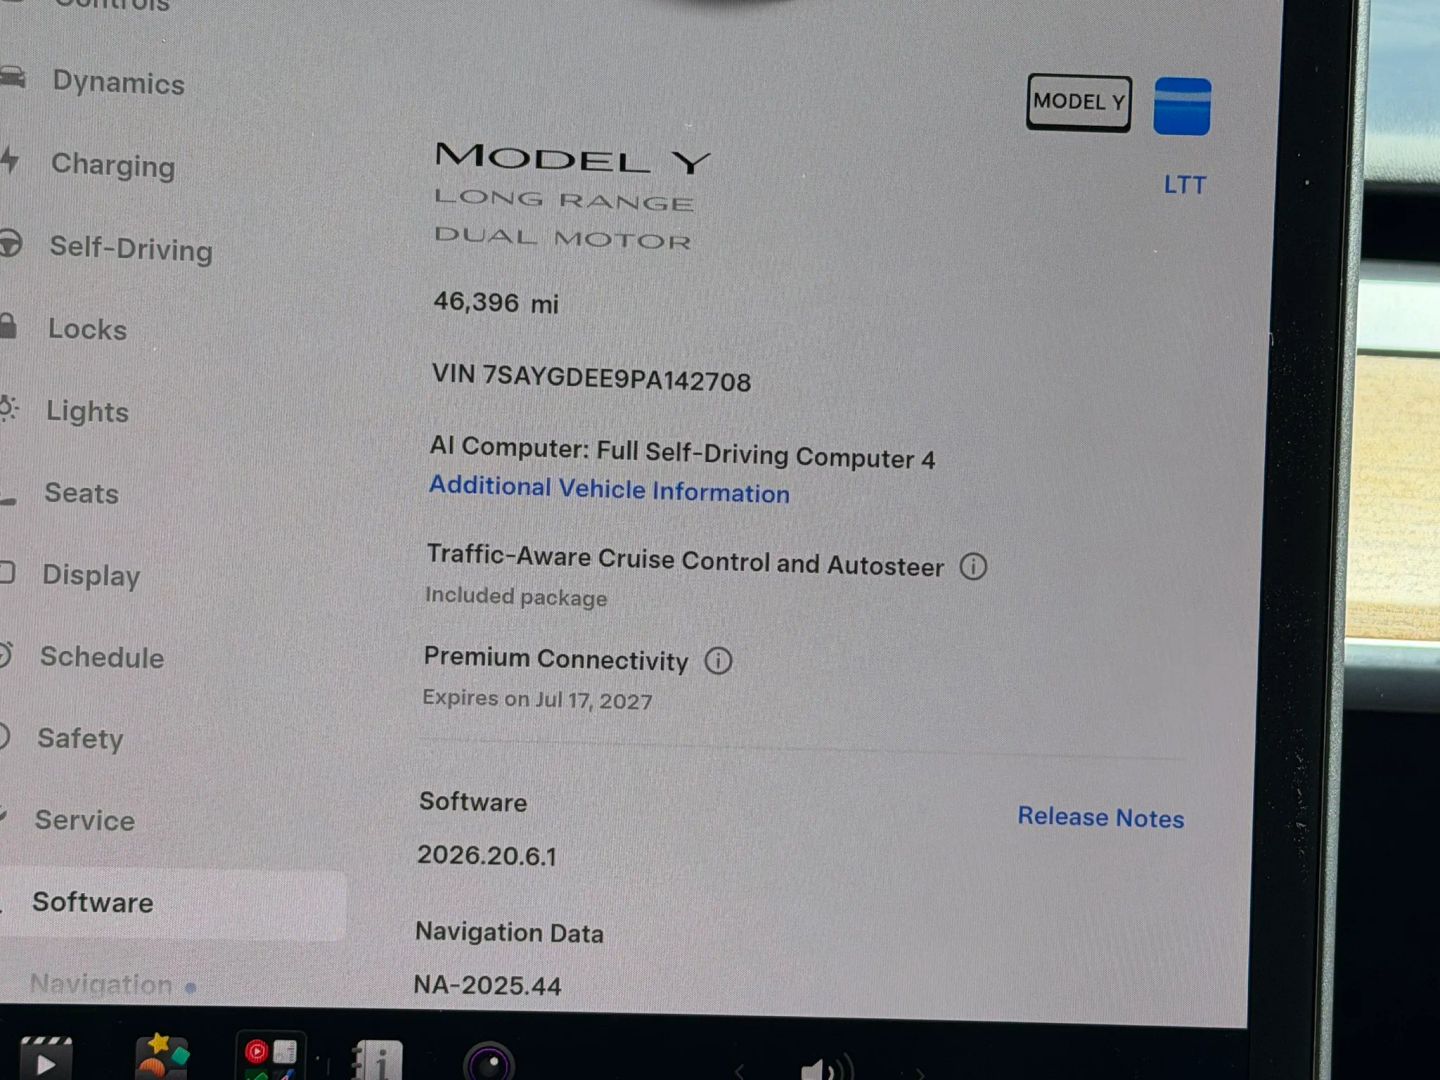Select Self-Driving in sidebar

pos(131,248)
